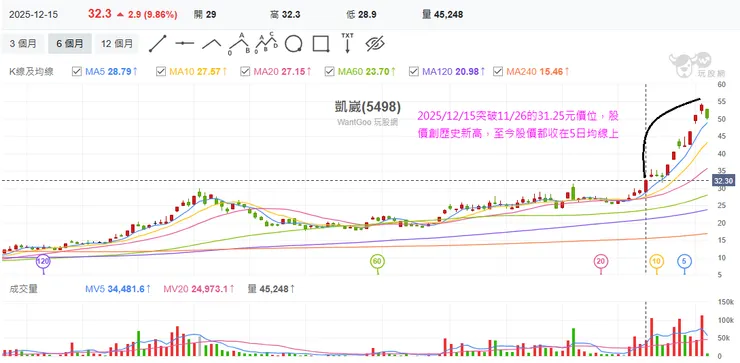Click the MV5 value 34,481.6
Viewport: 740px width, 363px height.
pos(126,289)
